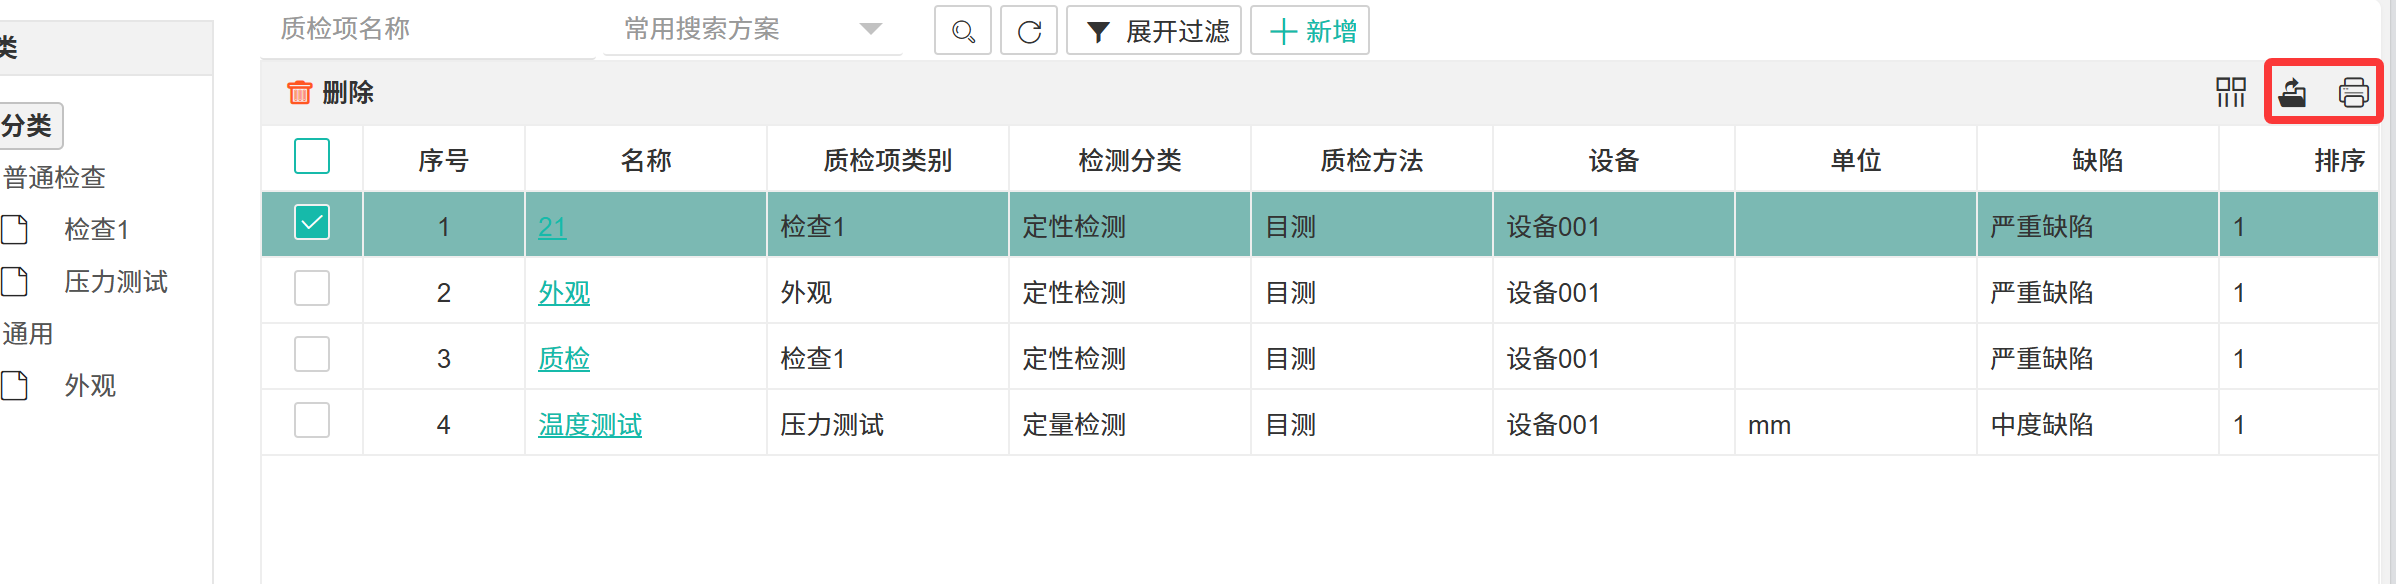This screenshot has width=2396, height=584.
Task: Select the 分类 tab in left panel
Action: [28, 126]
